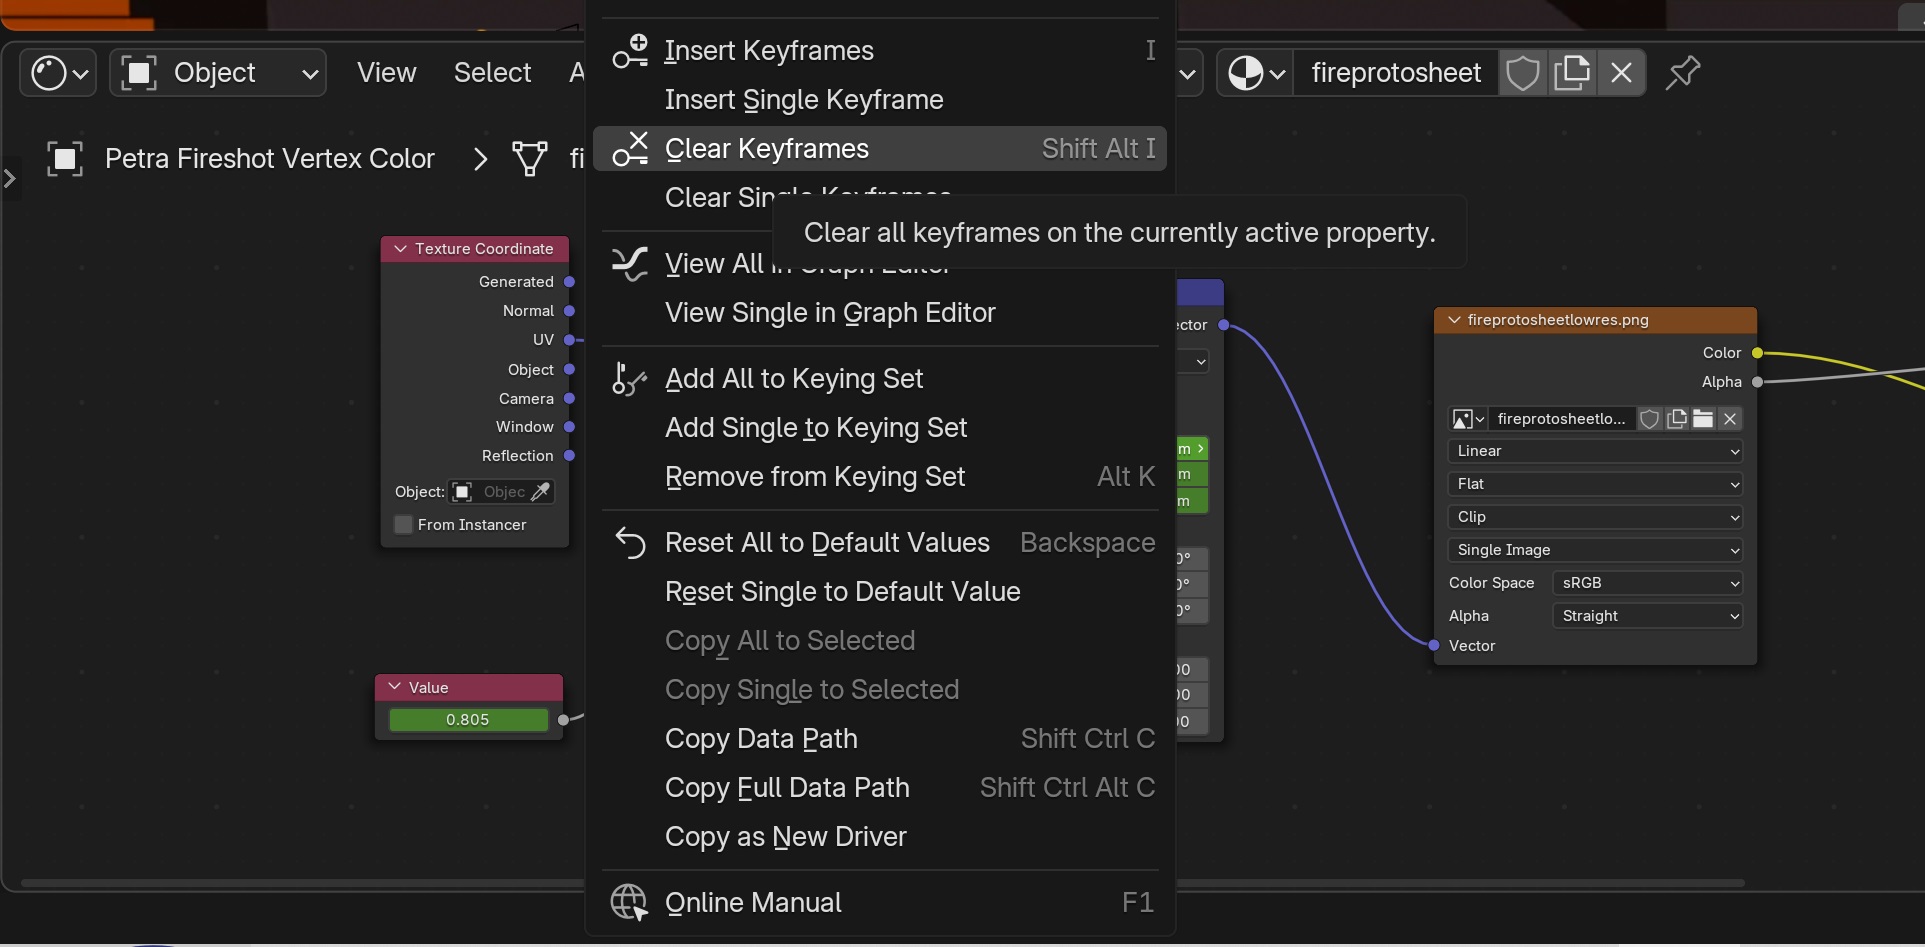Choose Remove from Keying Set
The width and height of the screenshot is (1925, 947).
[880, 477]
